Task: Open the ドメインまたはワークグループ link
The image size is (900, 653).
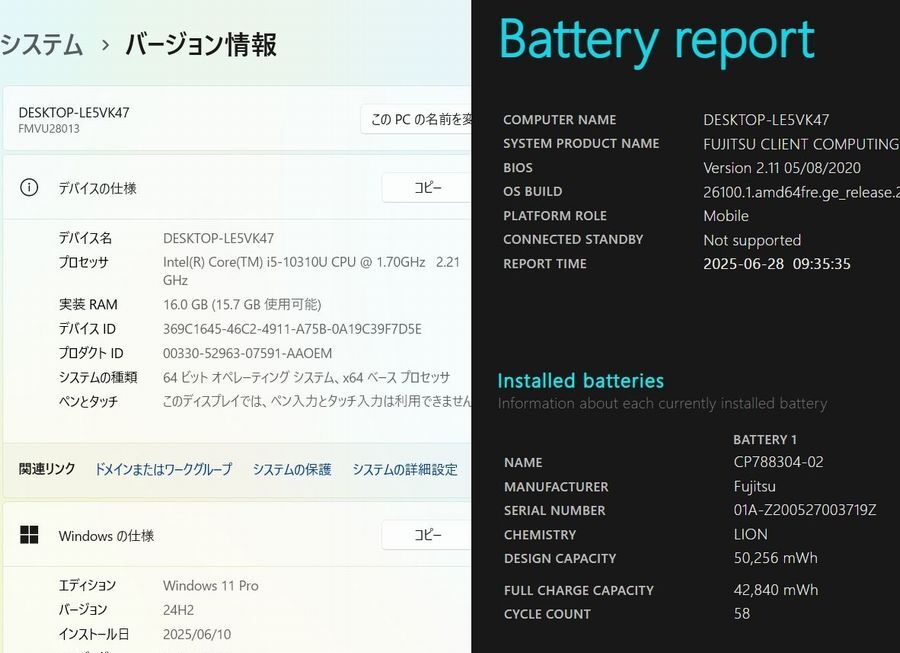Action: [x=163, y=469]
